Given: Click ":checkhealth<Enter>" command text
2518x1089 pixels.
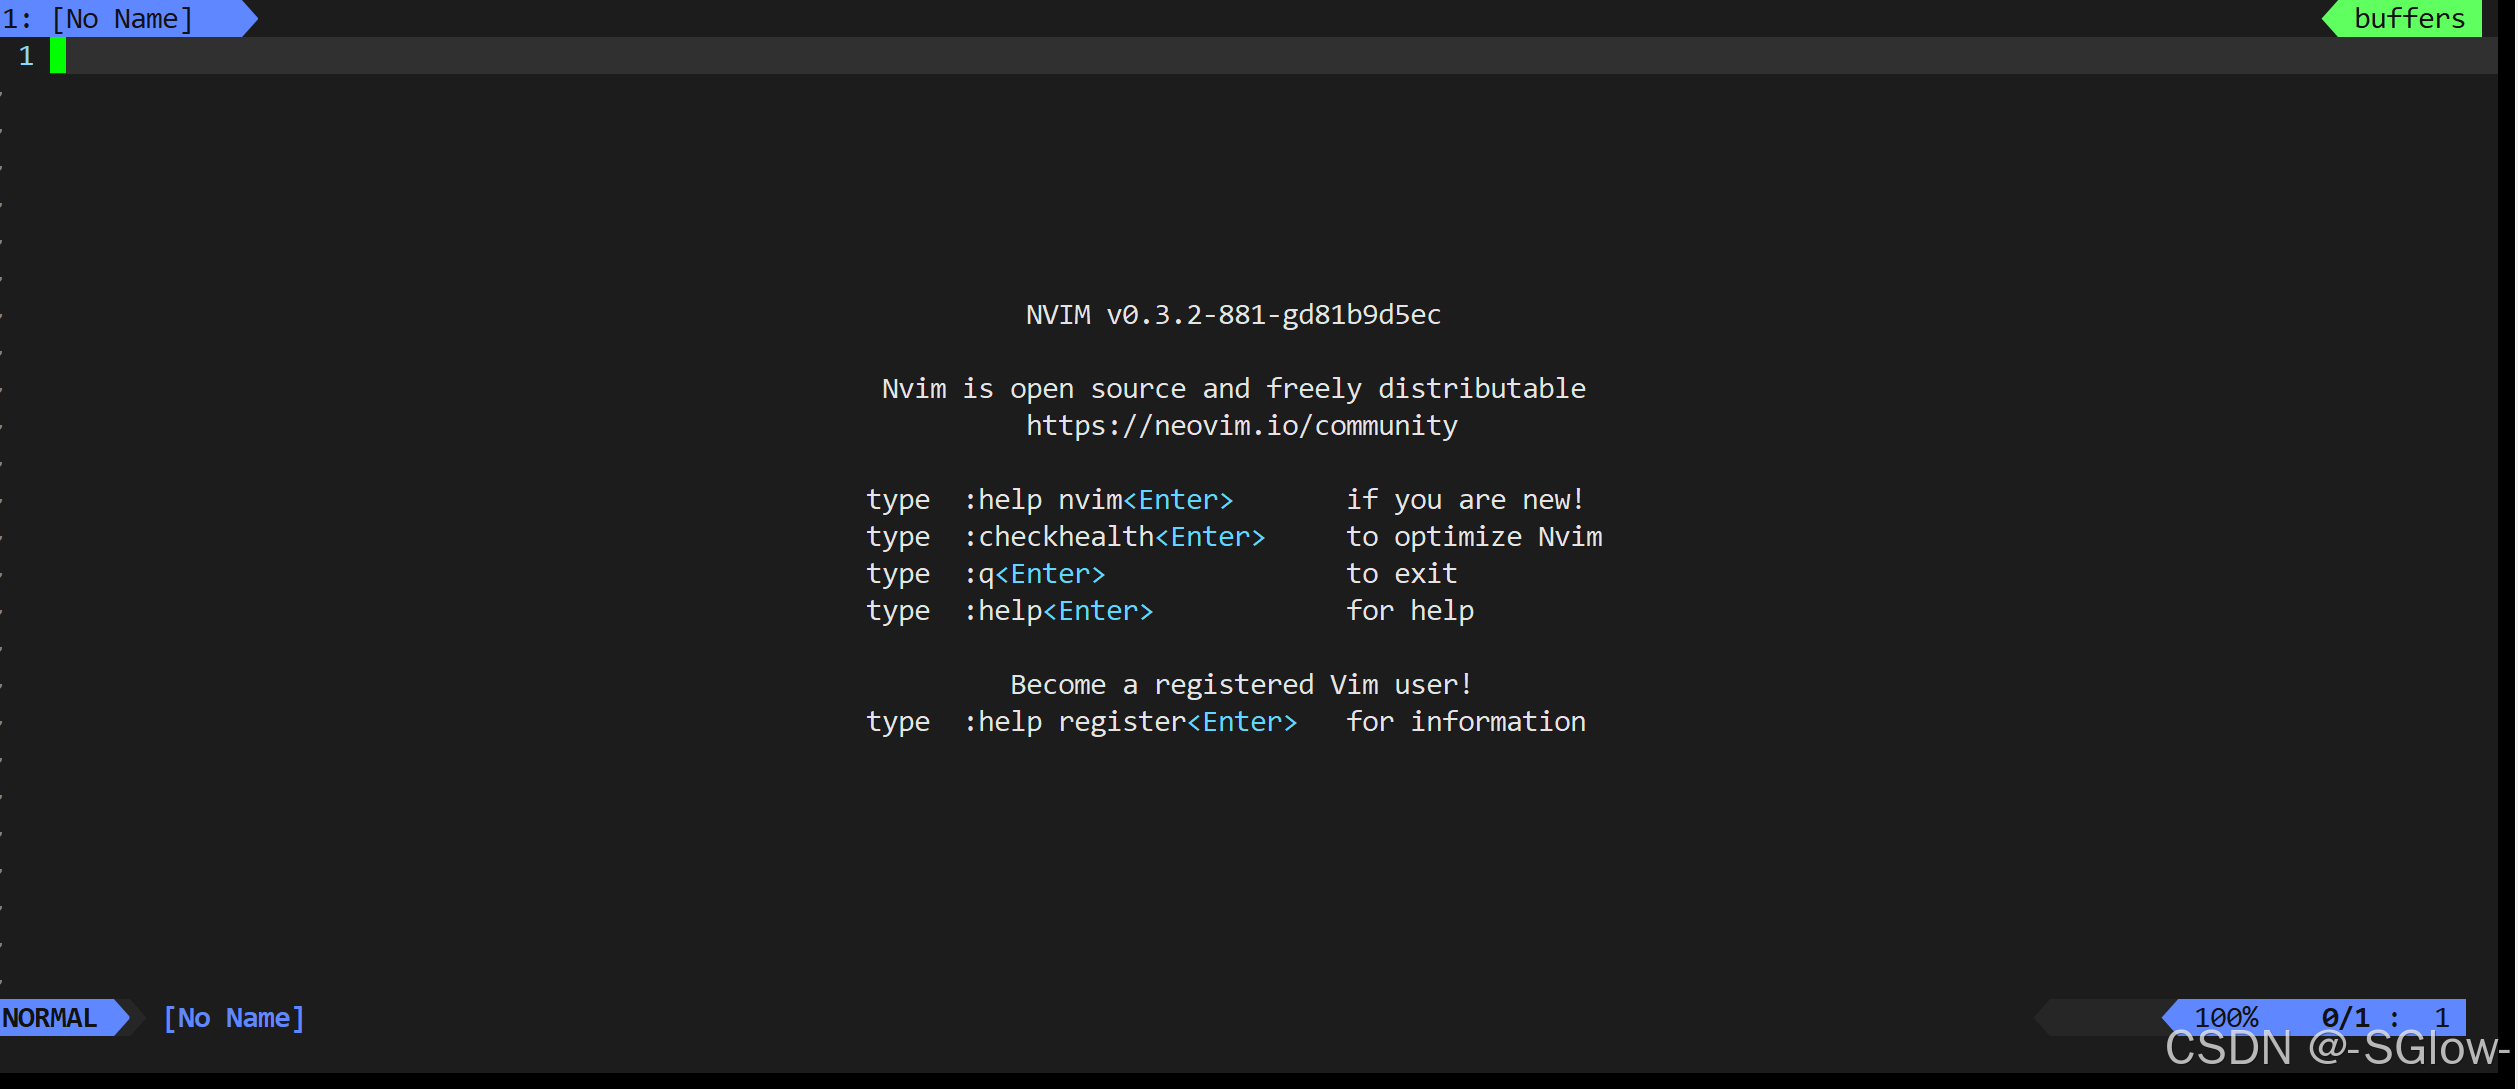Looking at the screenshot, I should click(1113, 537).
